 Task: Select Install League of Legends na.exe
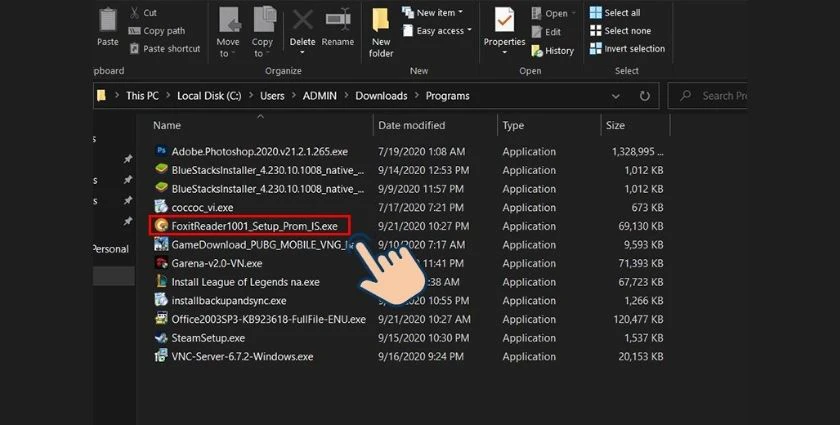tap(245, 282)
